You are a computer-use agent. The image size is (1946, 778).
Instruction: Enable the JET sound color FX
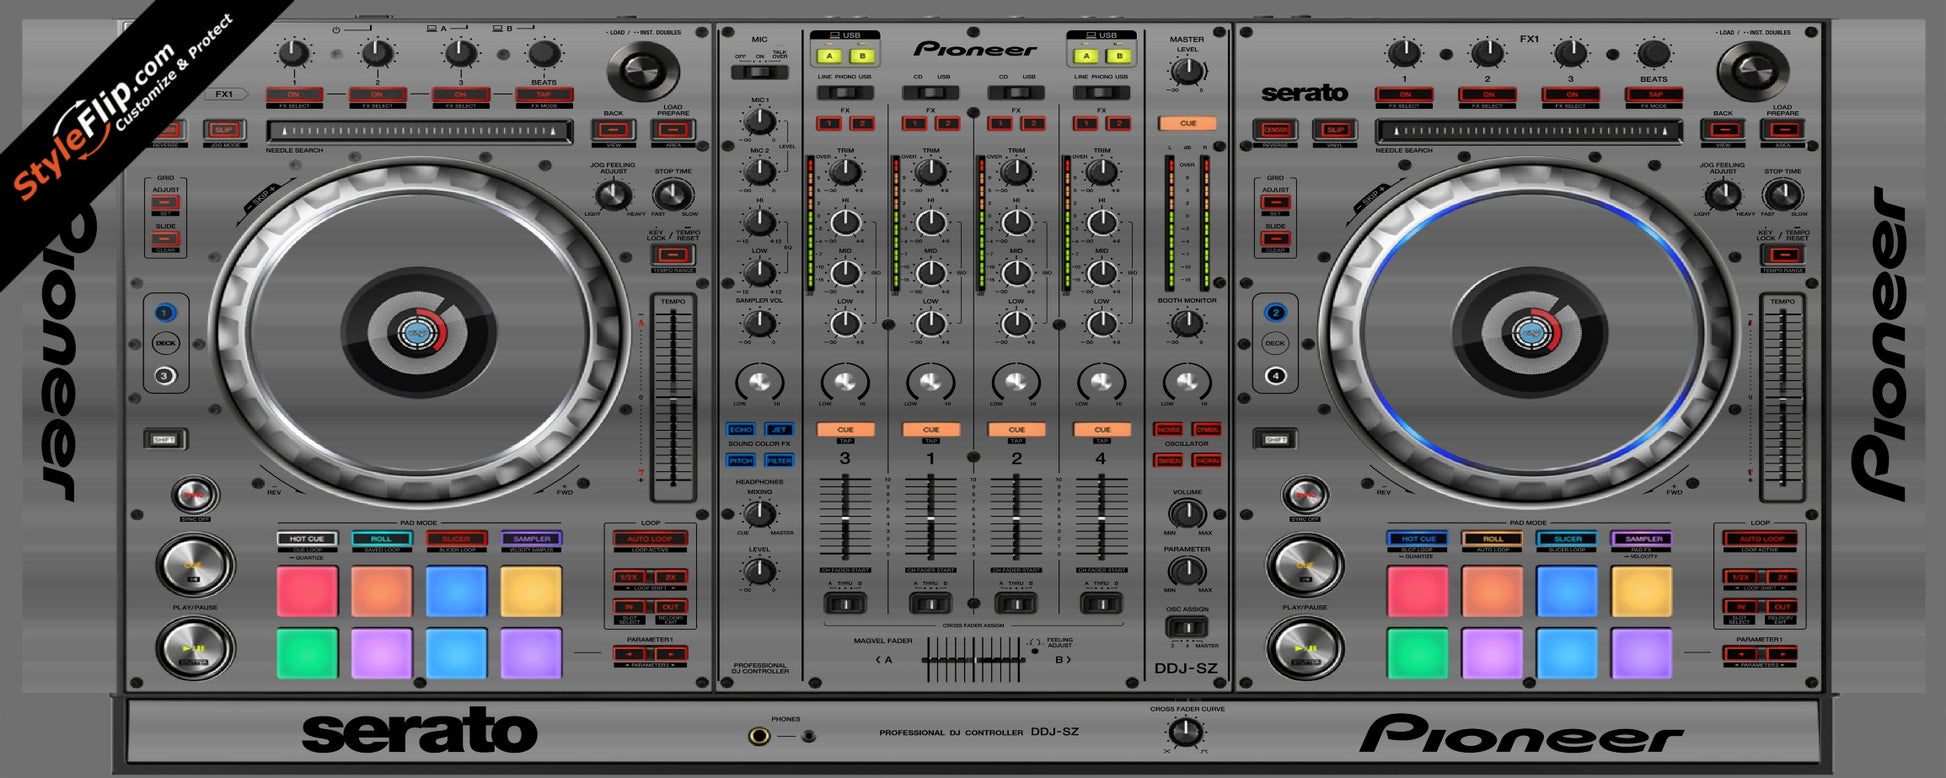(779, 430)
